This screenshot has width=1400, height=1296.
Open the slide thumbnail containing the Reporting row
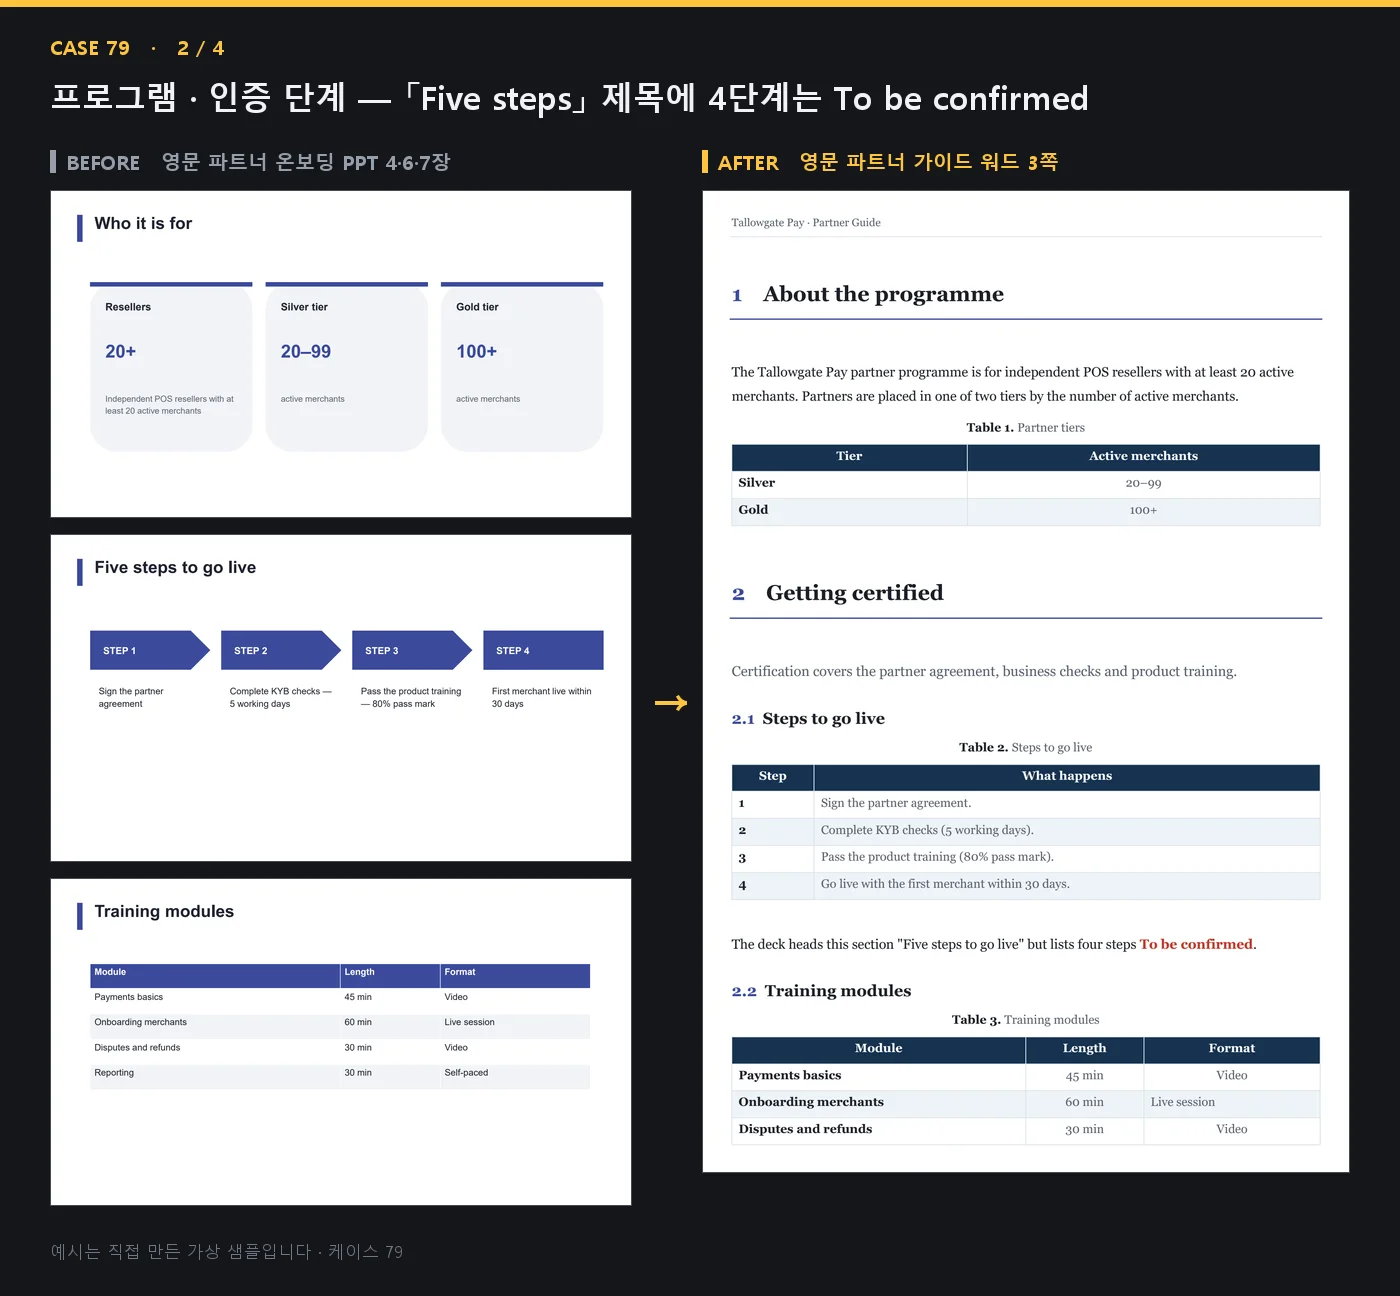click(341, 1042)
